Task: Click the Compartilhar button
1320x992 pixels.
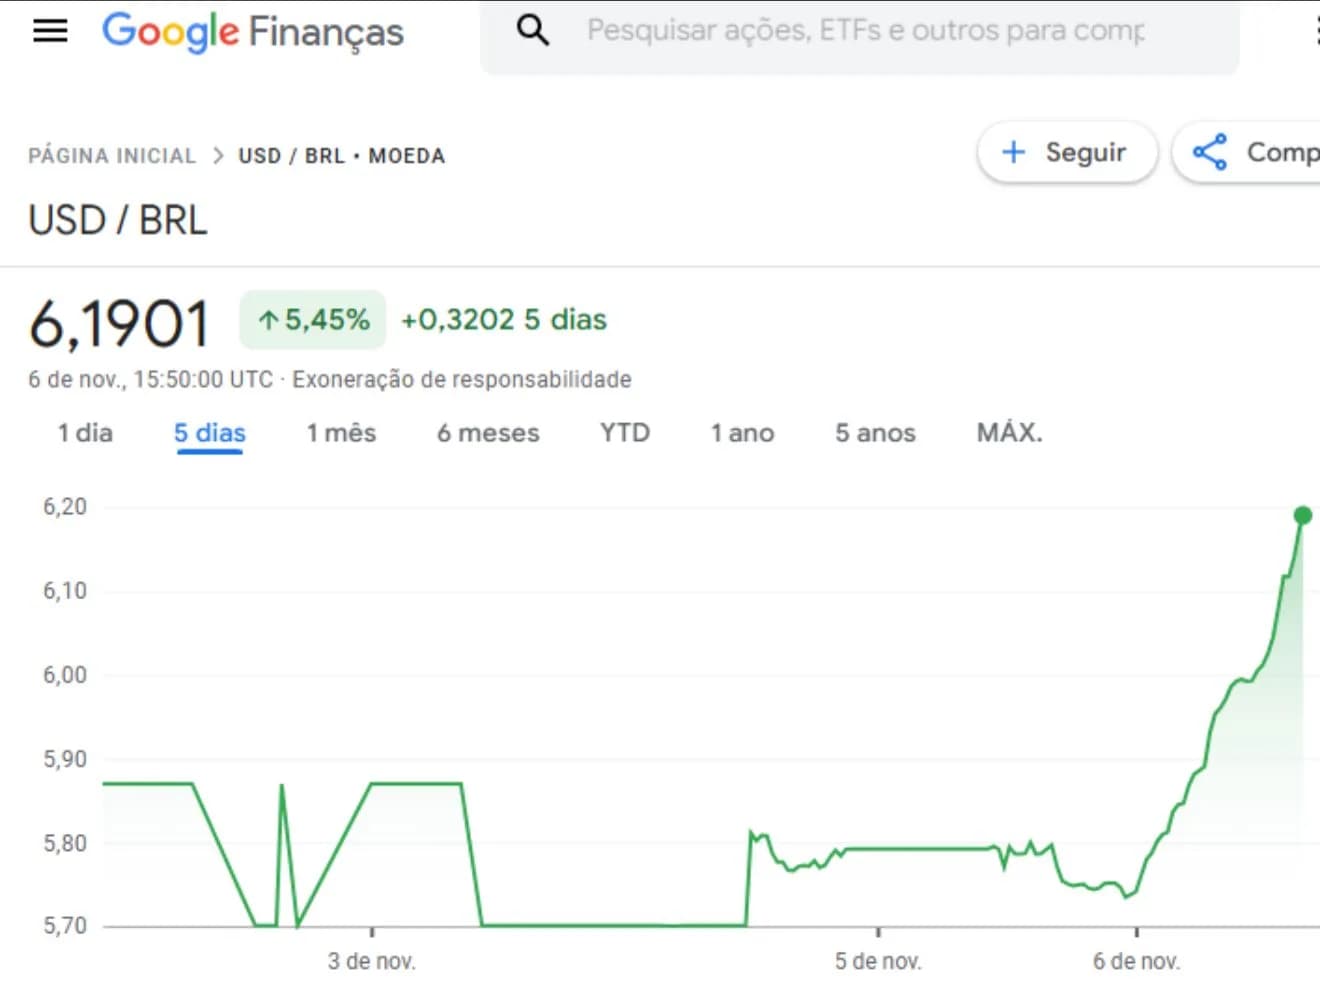Action: point(1270,152)
